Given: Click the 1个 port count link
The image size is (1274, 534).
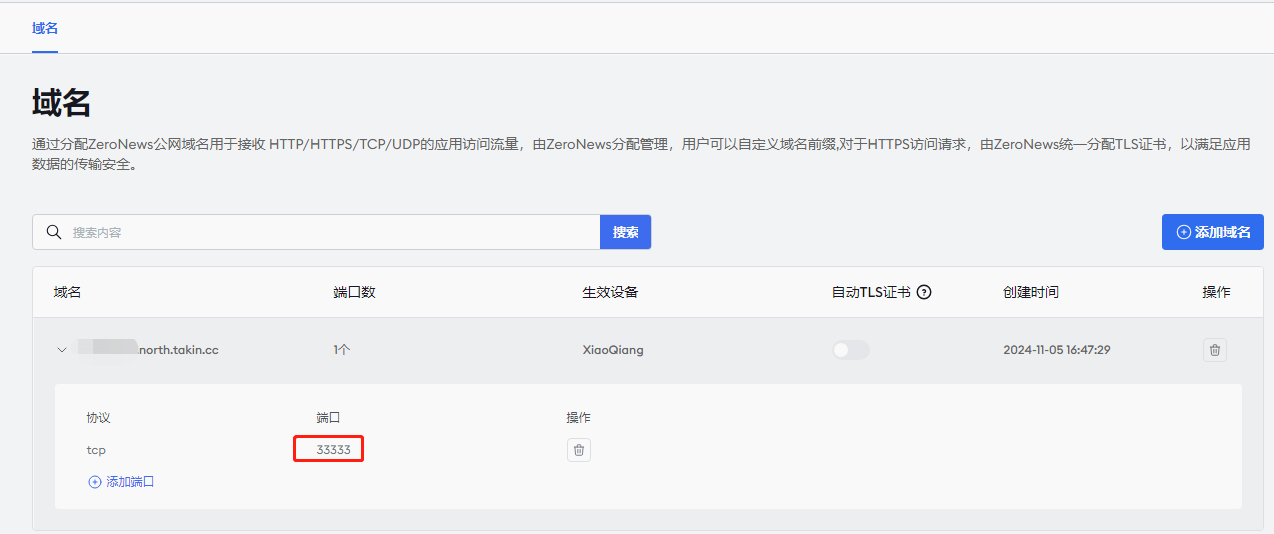Looking at the screenshot, I should tap(342, 350).
